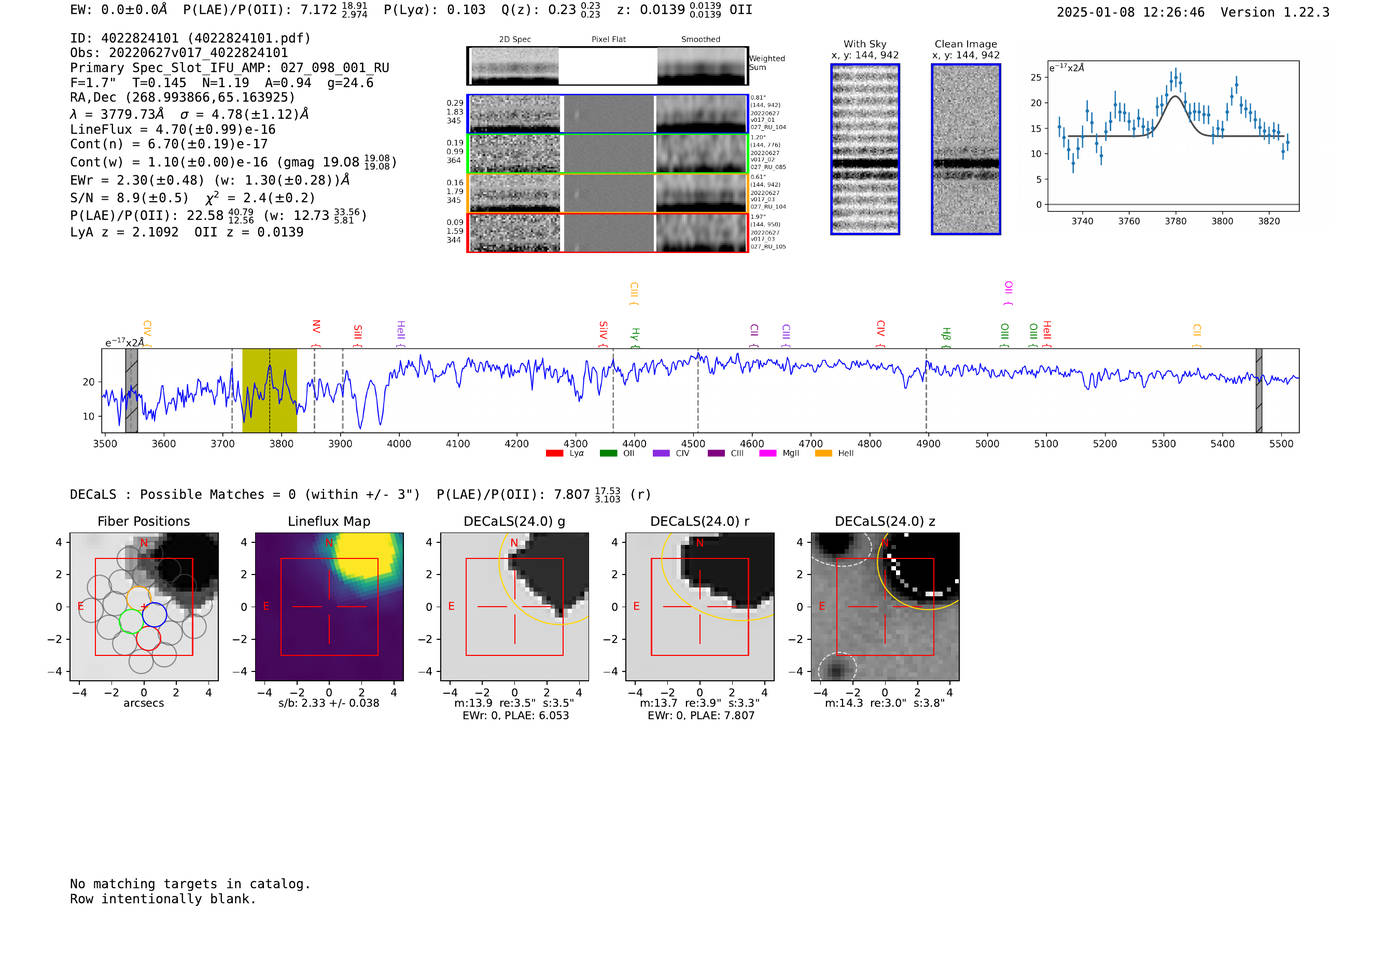Select the orange-bordered 2D spectrum row
Viewport: 1400px width, 953px height.
point(607,193)
